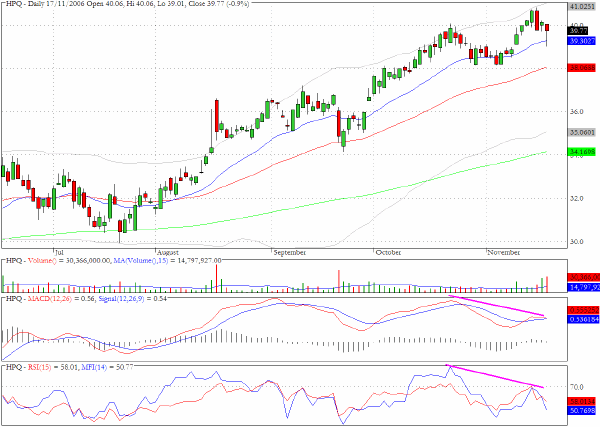Click the red 58.0134 RSI value label

click(582, 401)
